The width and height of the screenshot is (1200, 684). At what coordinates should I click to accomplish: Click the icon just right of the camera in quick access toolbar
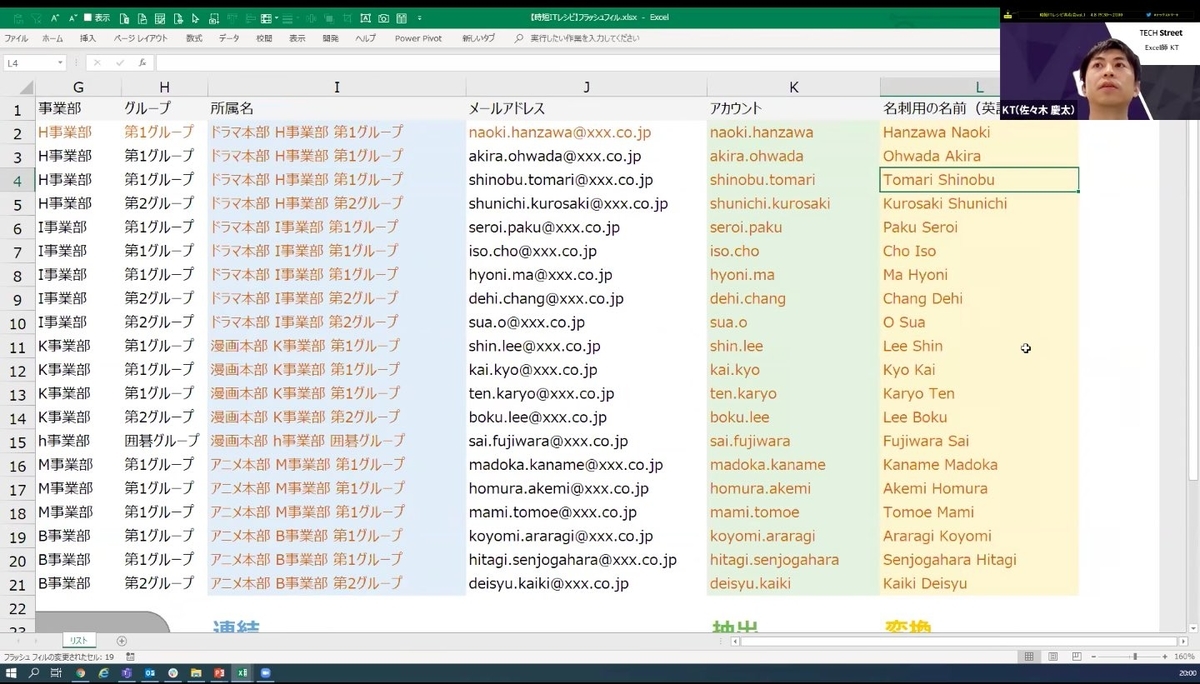tap(401, 18)
